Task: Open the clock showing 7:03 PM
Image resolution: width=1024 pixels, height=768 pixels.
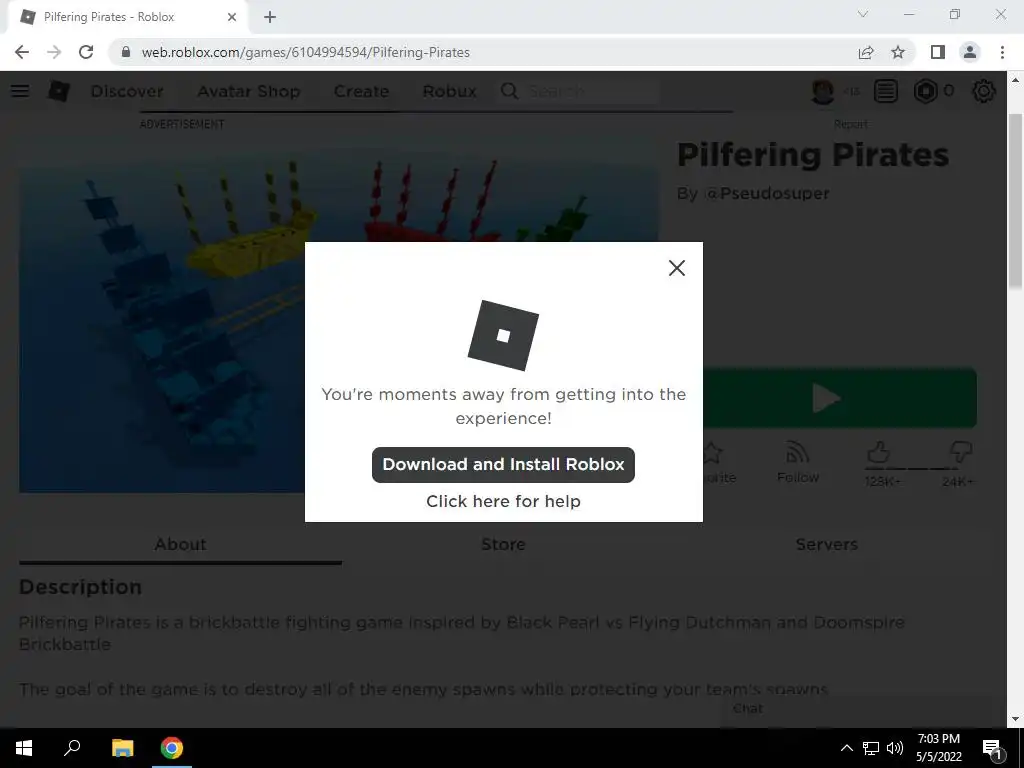Action: click(x=938, y=748)
